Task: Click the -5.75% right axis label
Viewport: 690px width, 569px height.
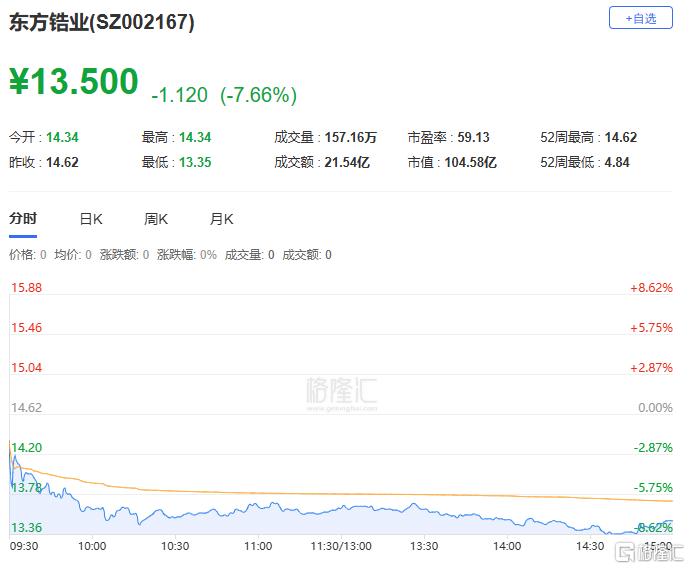Action: [x=653, y=488]
